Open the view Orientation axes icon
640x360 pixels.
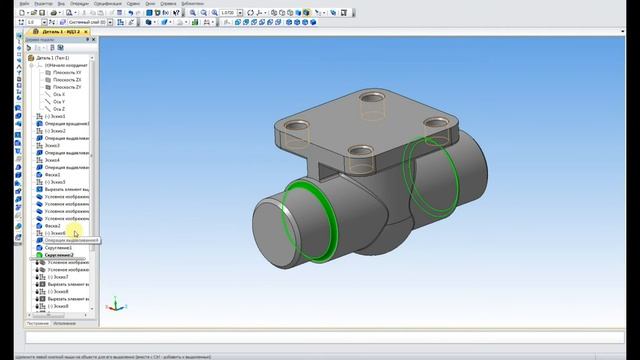tap(259, 13)
